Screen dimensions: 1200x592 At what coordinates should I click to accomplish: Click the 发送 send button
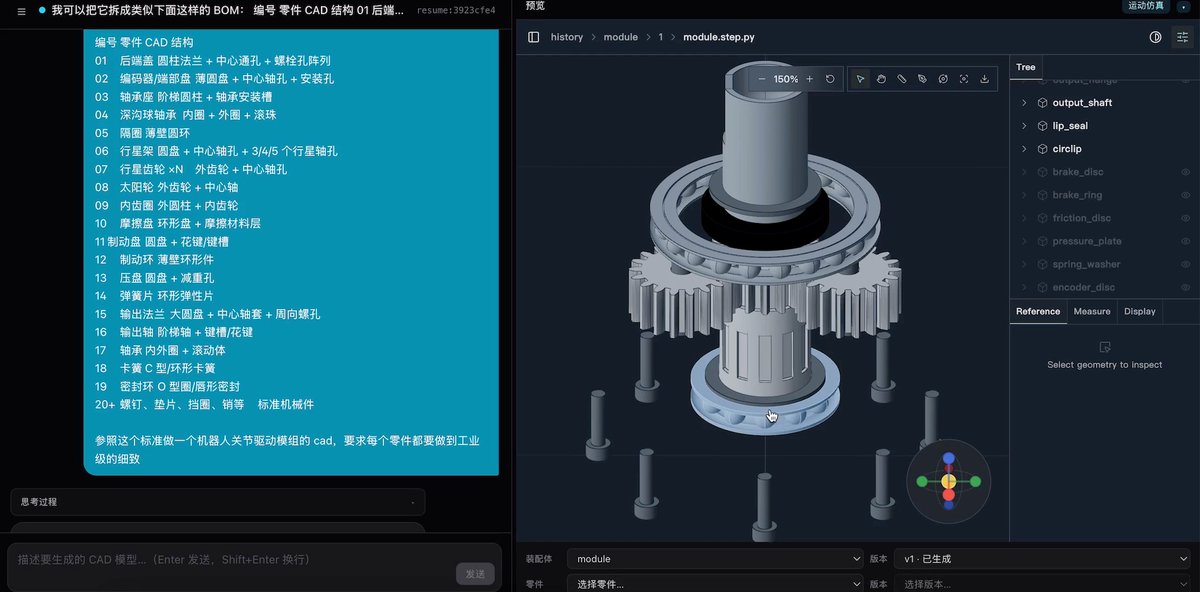pos(475,574)
